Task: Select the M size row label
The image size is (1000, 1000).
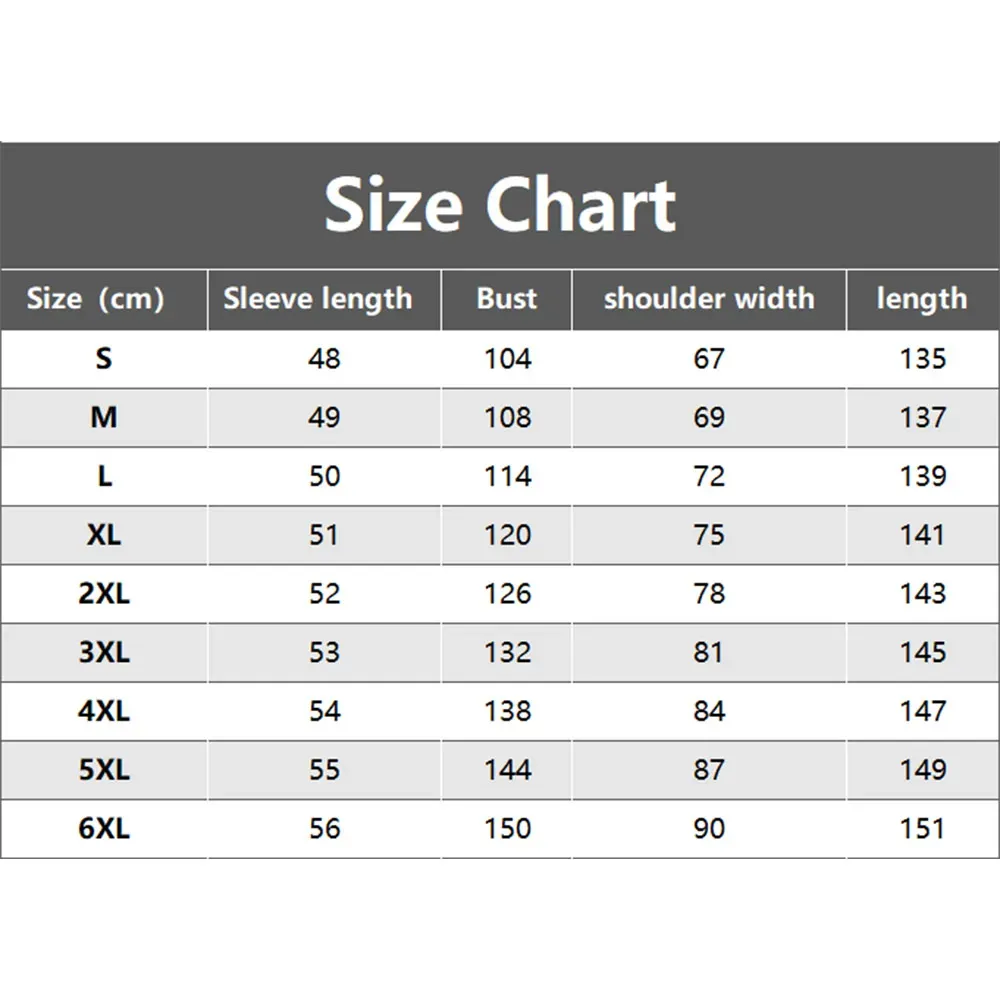Action: (x=104, y=417)
